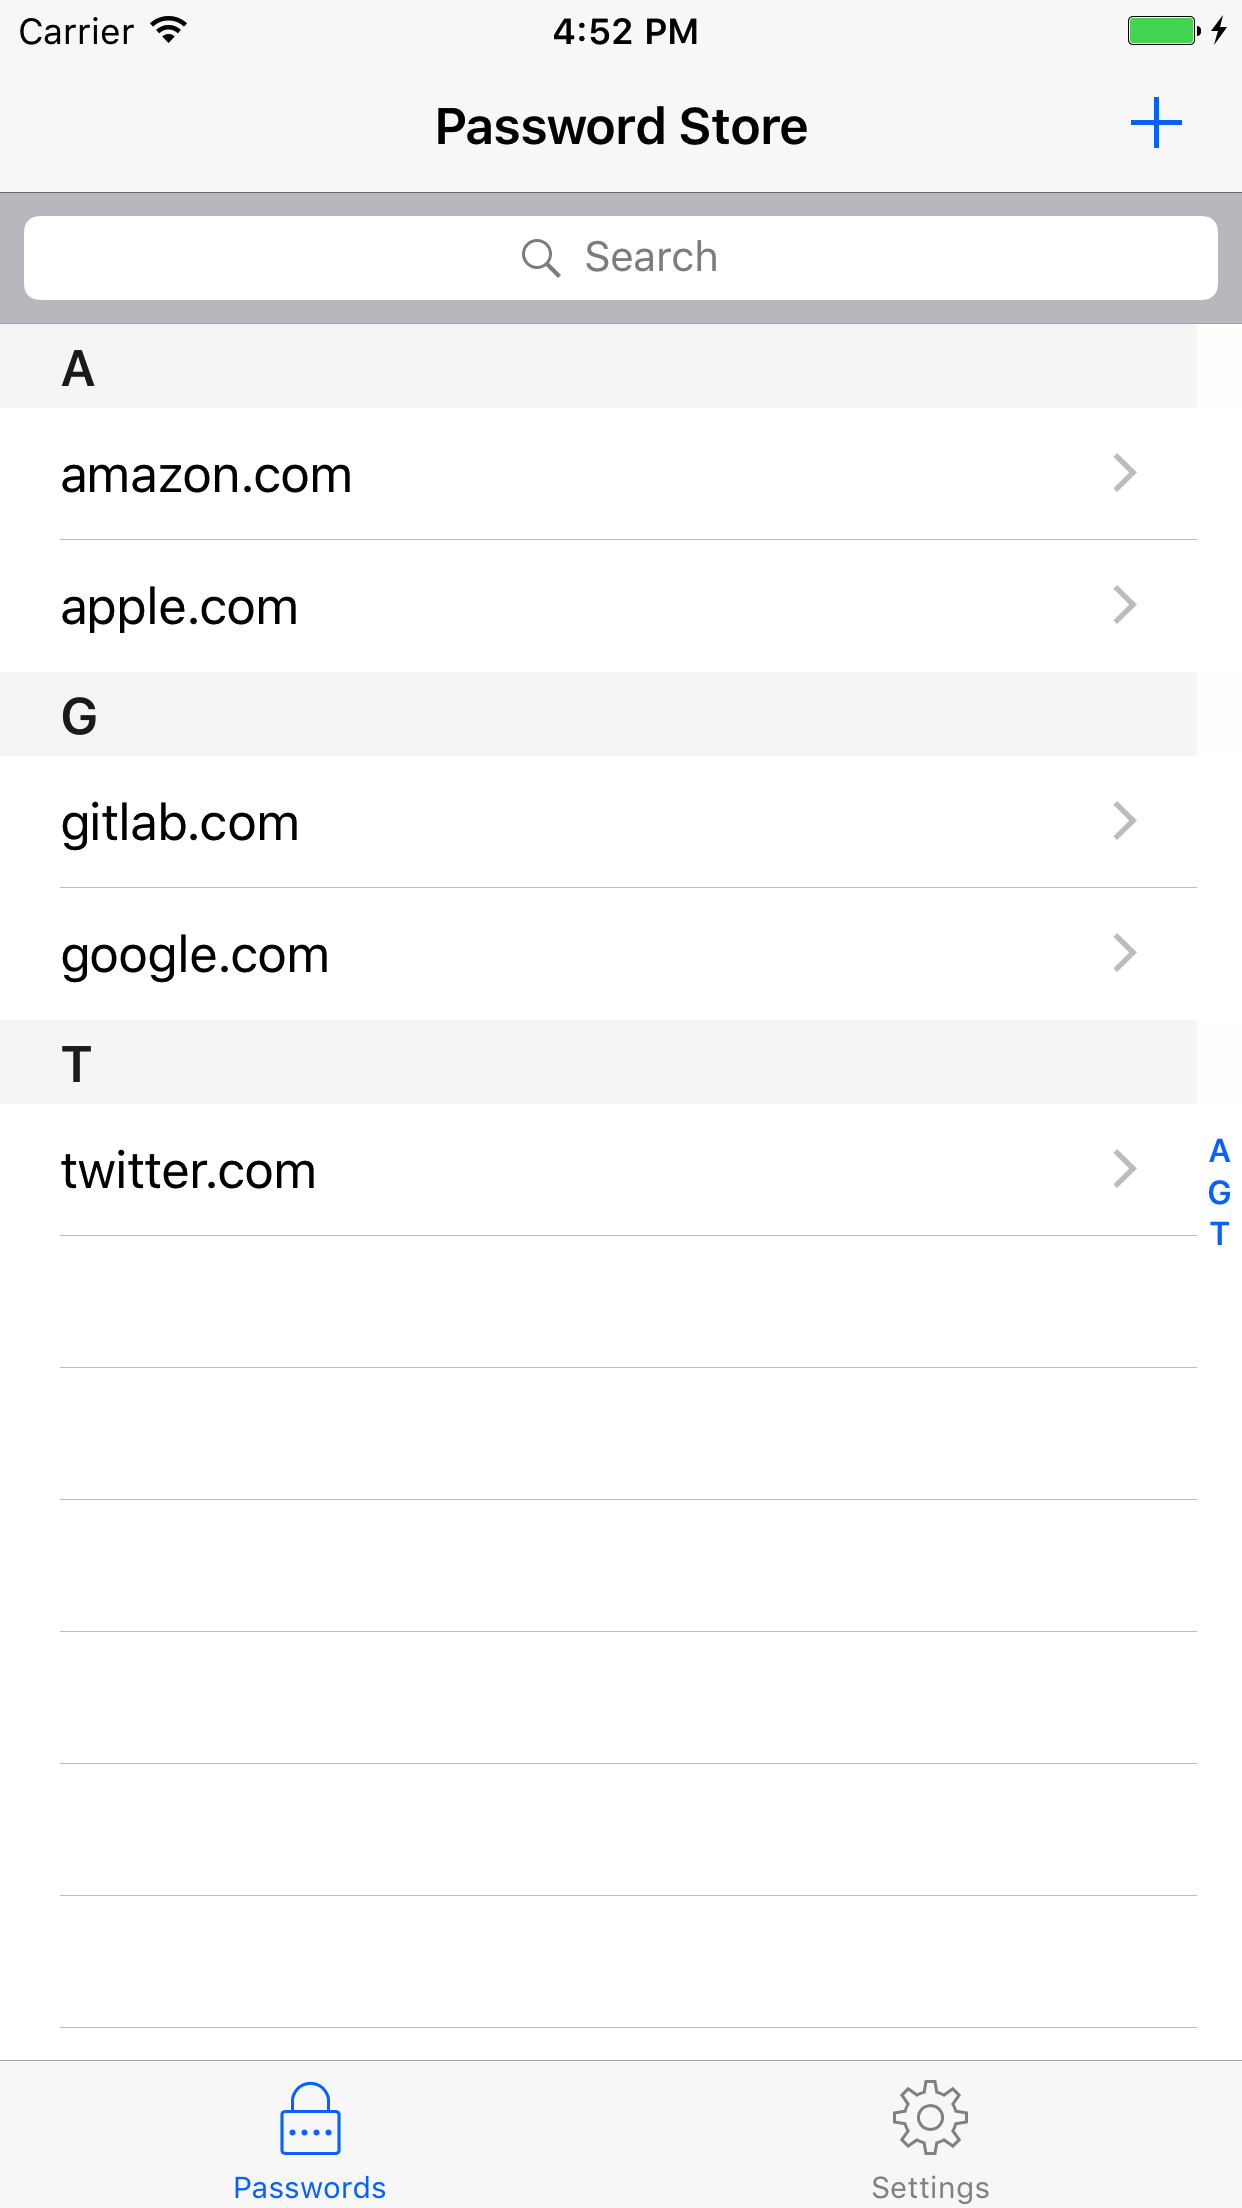Tap the Wi-Fi status icon

coord(170,30)
